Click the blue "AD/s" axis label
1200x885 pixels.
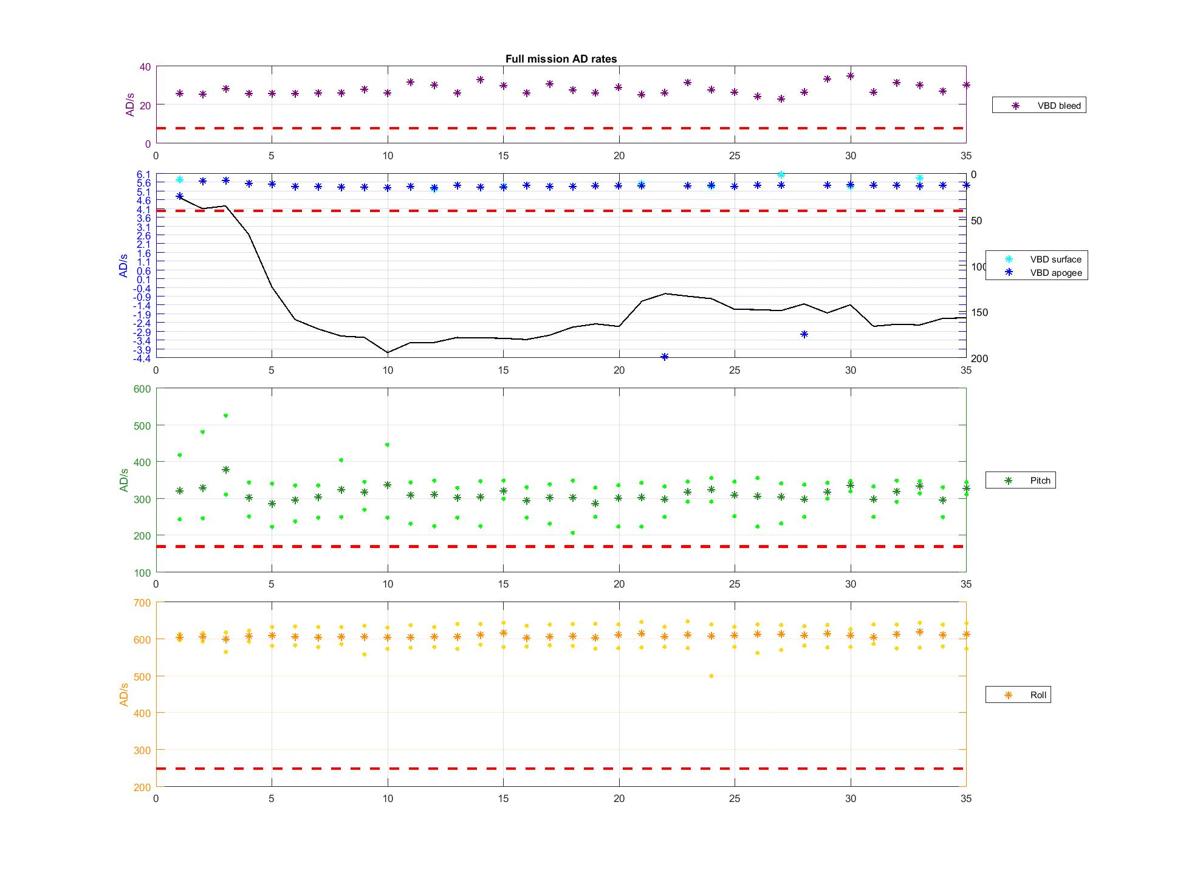tap(125, 266)
